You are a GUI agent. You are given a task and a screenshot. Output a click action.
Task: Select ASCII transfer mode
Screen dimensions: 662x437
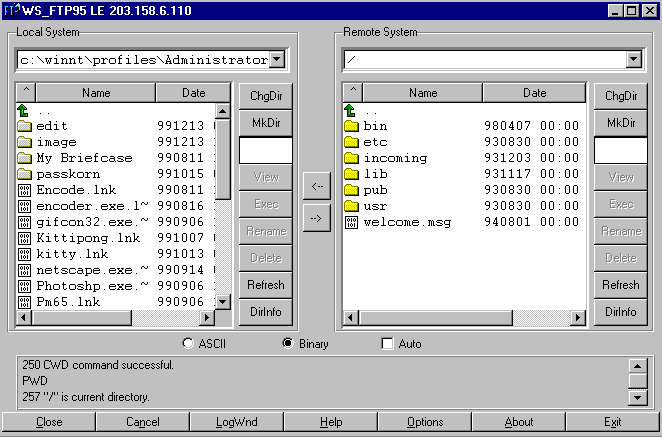(x=188, y=343)
